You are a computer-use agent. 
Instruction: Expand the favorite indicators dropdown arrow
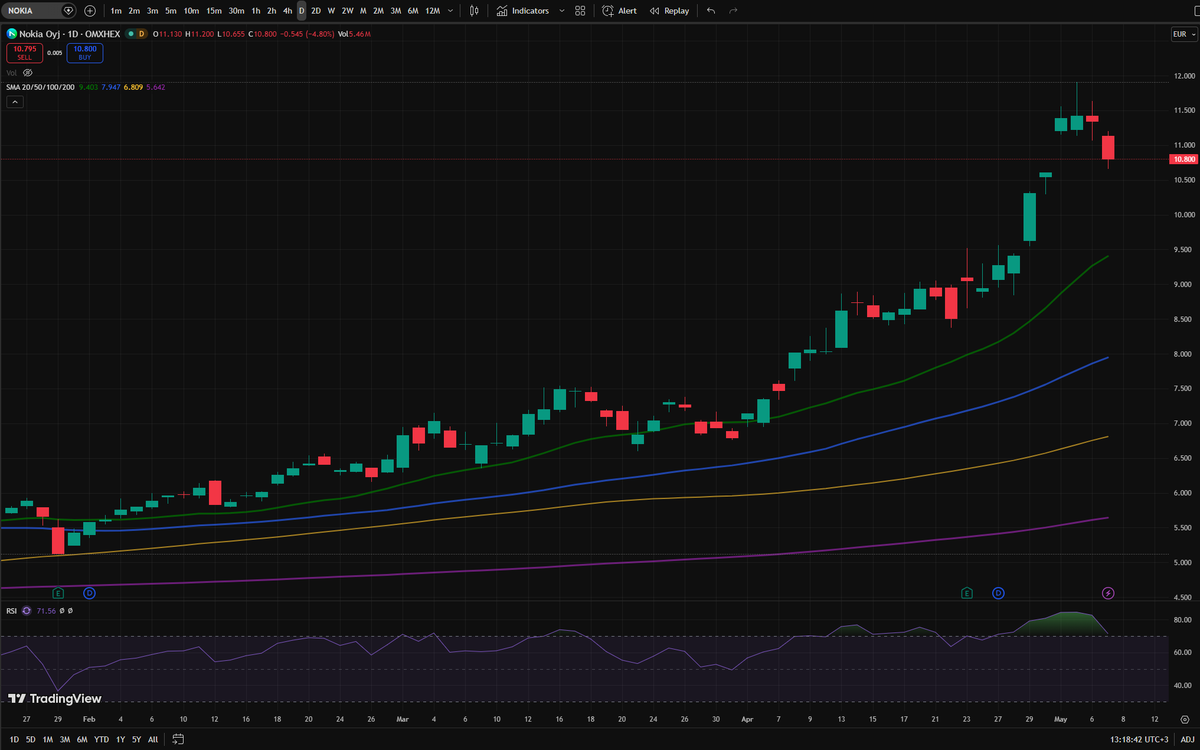point(561,10)
